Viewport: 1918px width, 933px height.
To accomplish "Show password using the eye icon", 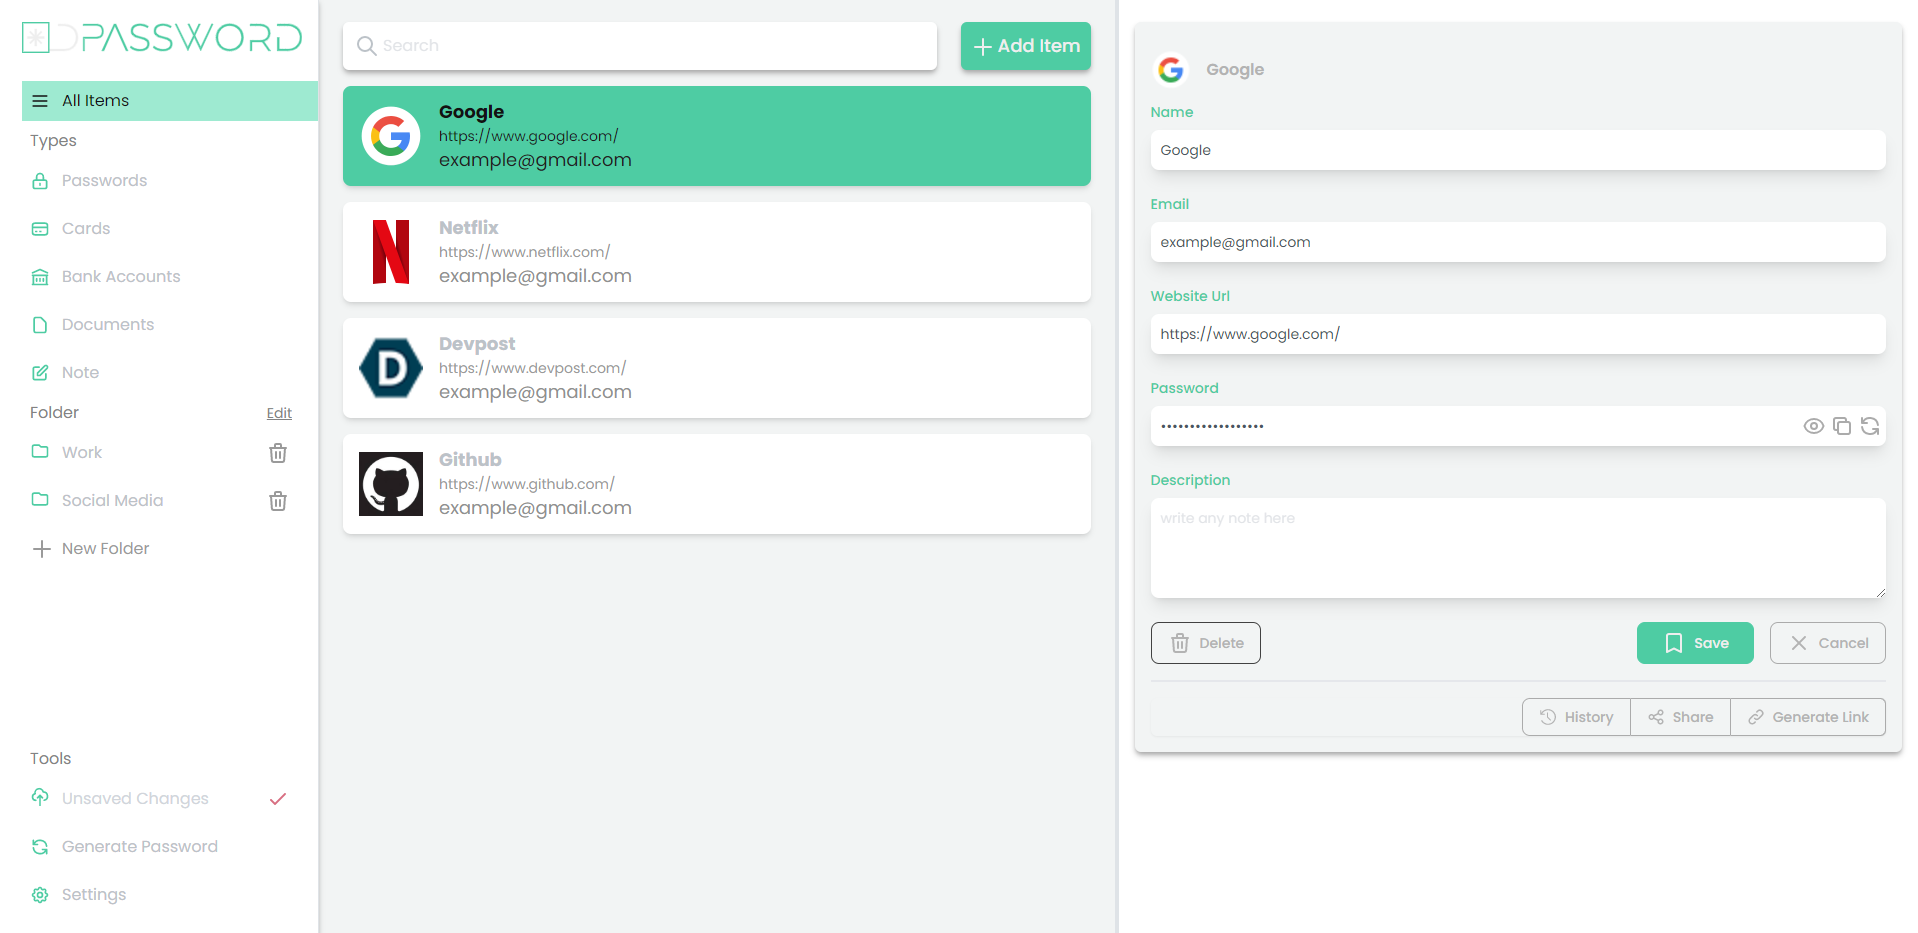I will (1814, 427).
